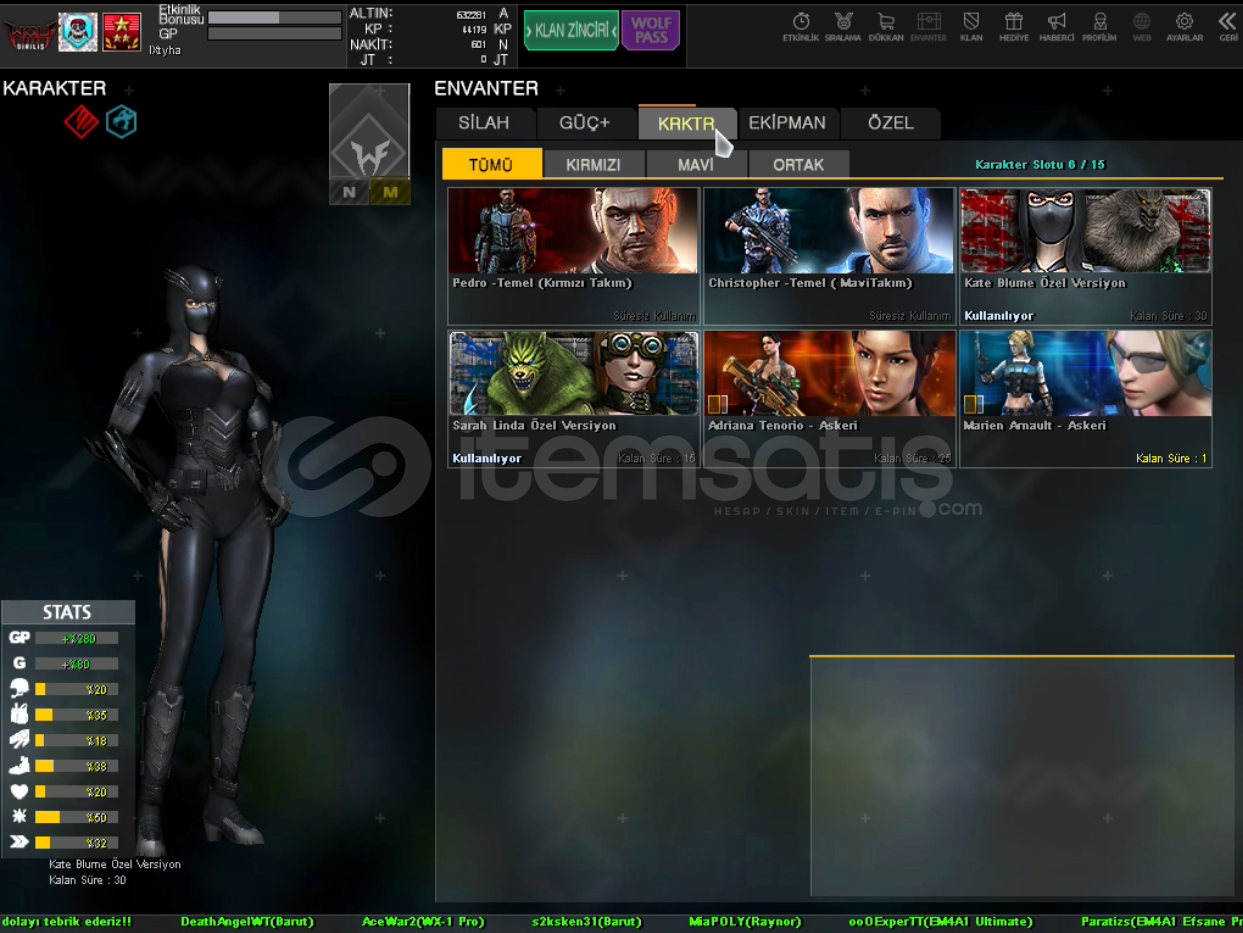Click the helmet head defense stat bar
Viewport: 1243px width, 933px height.
click(77, 689)
